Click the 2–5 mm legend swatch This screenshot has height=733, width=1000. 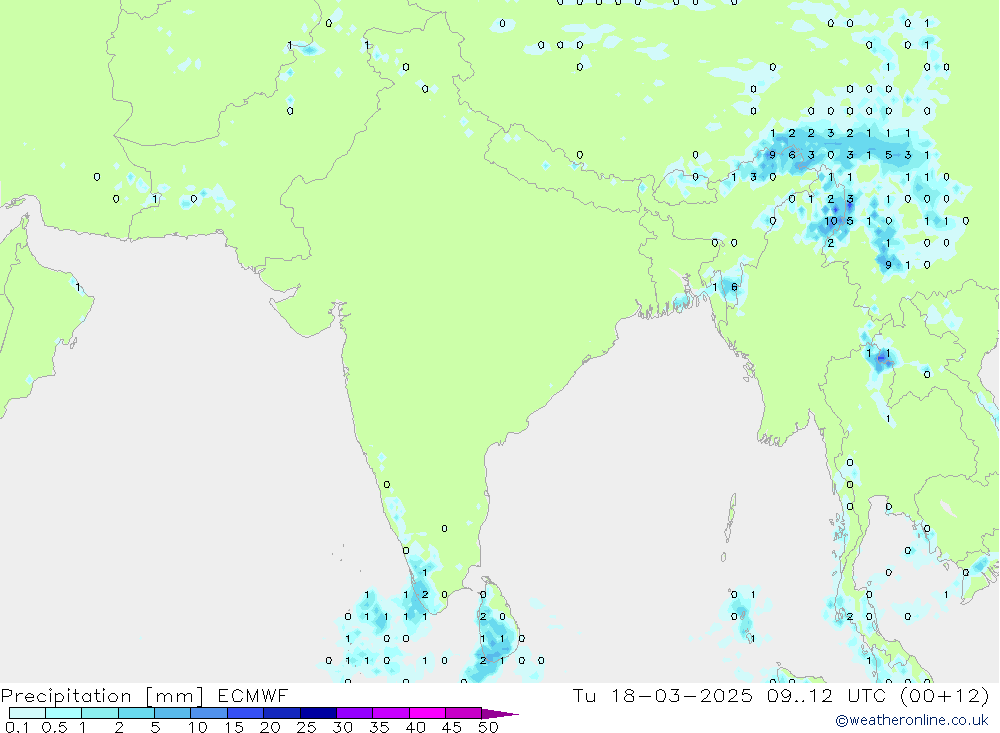(136, 713)
